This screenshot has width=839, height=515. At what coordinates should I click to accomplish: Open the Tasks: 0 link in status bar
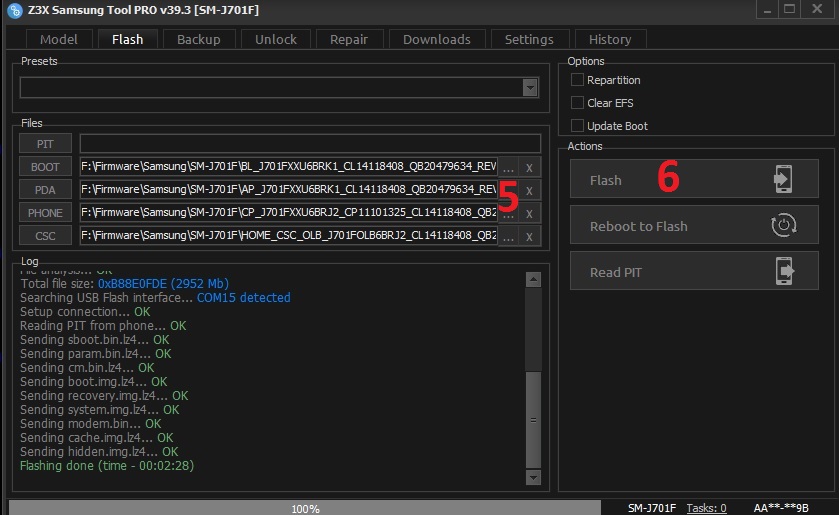point(706,508)
